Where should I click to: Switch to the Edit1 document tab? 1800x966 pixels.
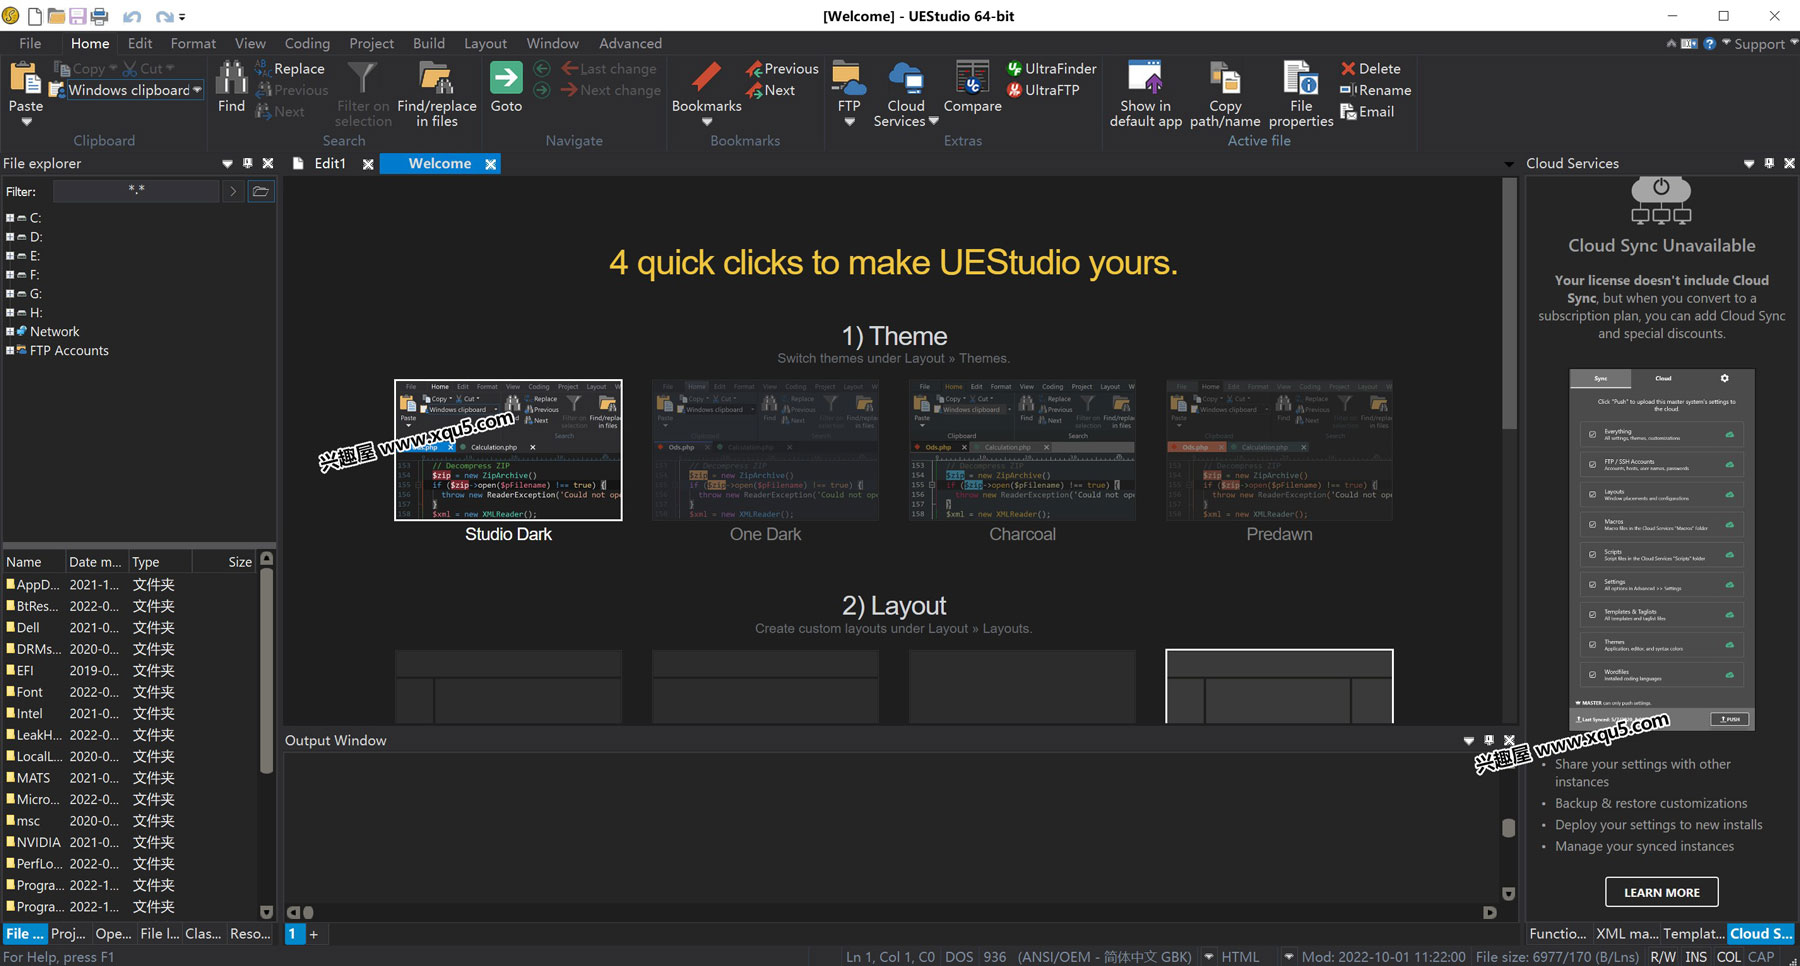(x=330, y=164)
